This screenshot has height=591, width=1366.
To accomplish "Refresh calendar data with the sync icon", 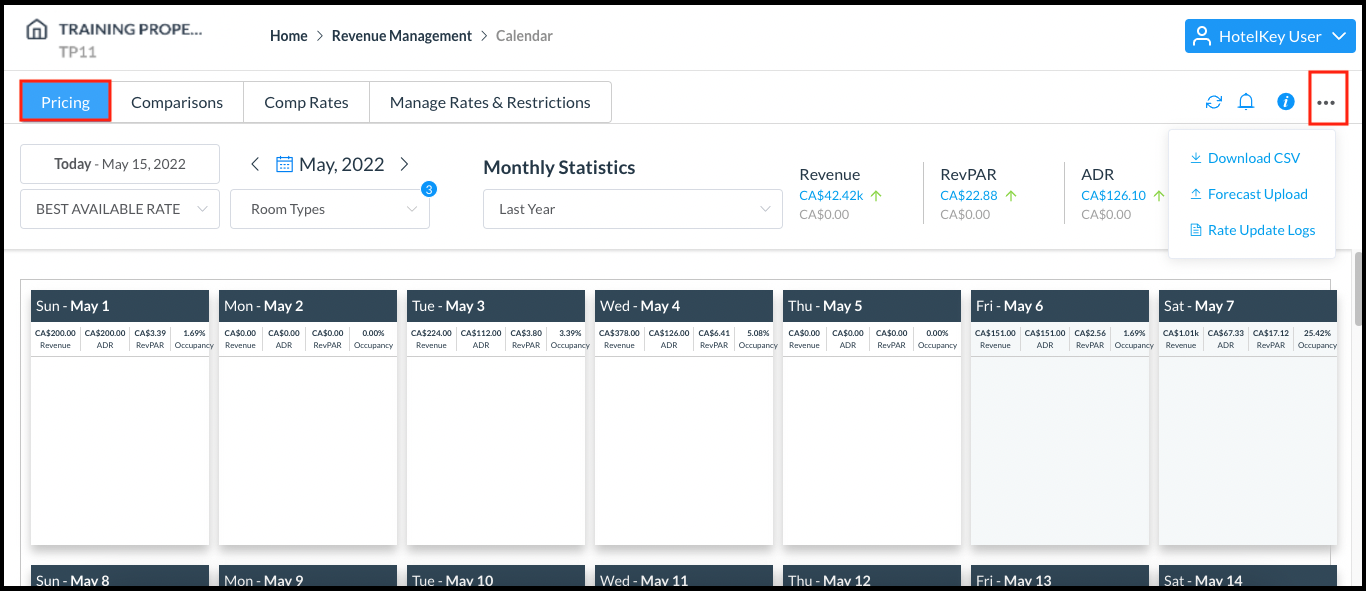I will 1213,101.
